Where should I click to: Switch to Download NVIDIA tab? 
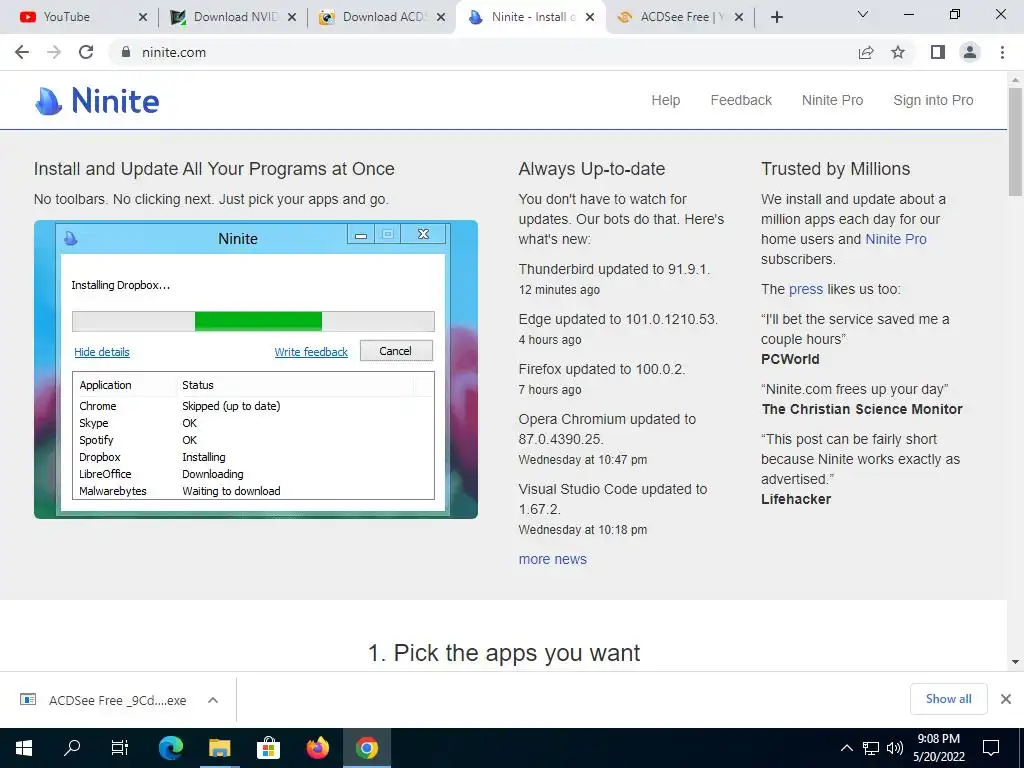point(233,17)
